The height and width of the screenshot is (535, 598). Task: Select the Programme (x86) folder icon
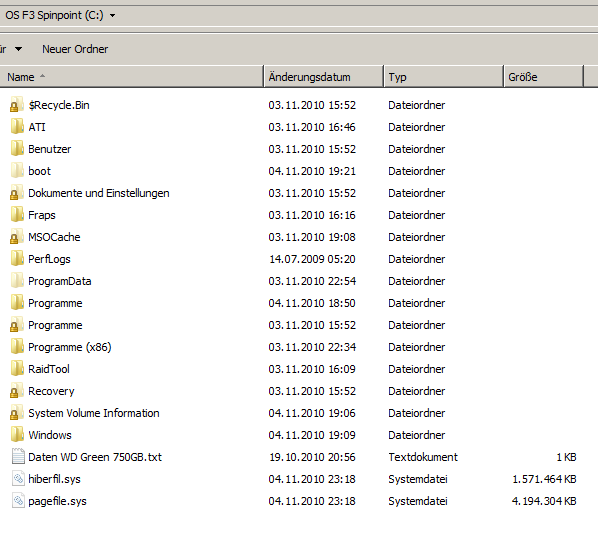(x=16, y=347)
